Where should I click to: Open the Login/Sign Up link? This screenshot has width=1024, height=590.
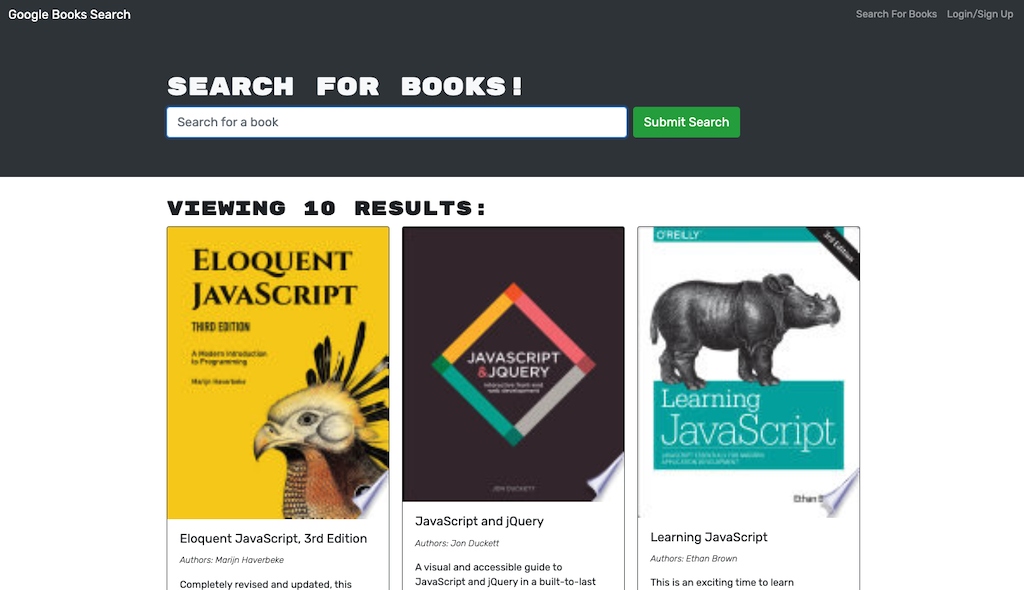[979, 14]
